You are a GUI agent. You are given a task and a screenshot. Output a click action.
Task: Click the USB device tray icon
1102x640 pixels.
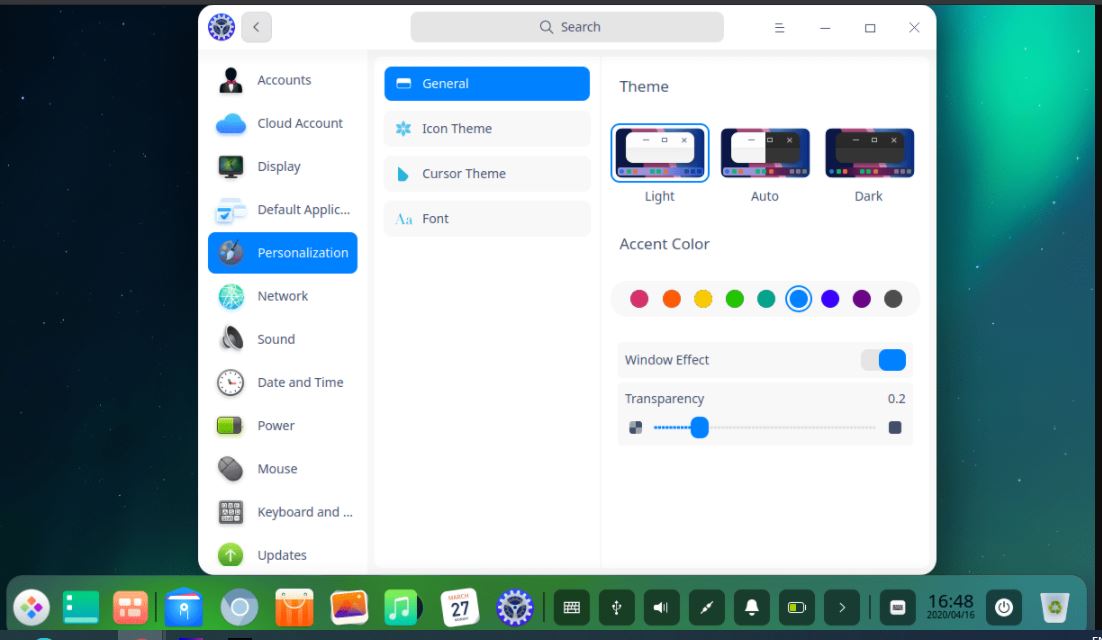pos(616,607)
